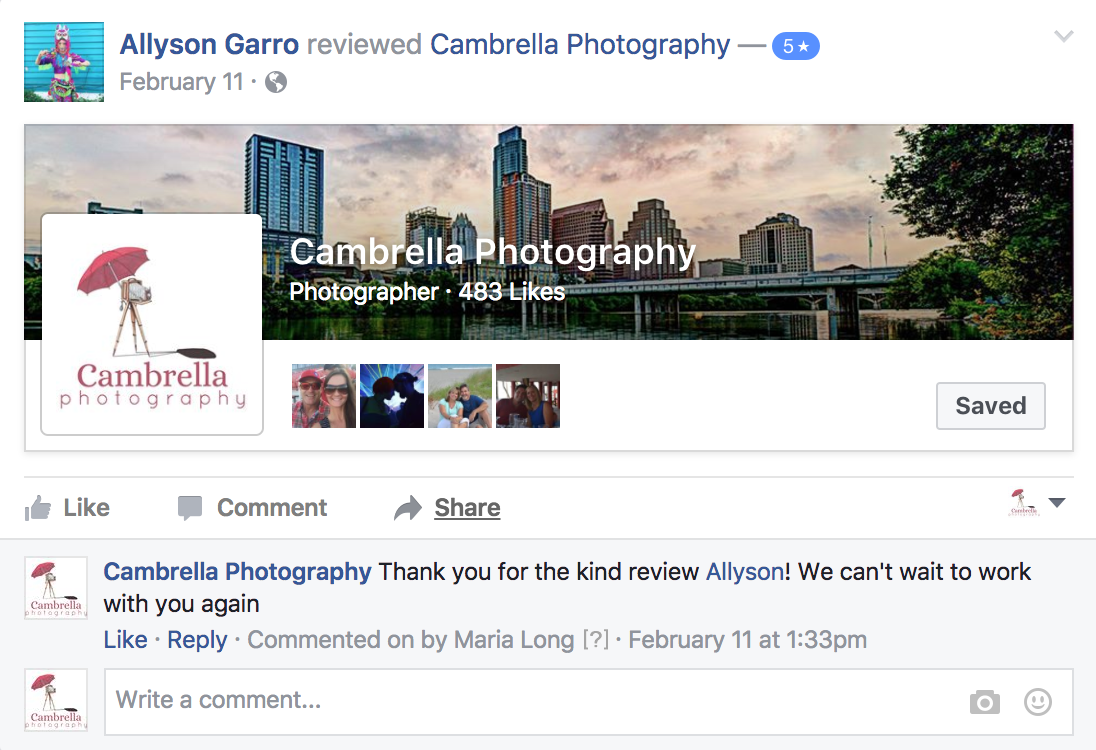This screenshot has height=750, width=1096.
Task: Click the public globe privacy icon
Action: [x=276, y=82]
